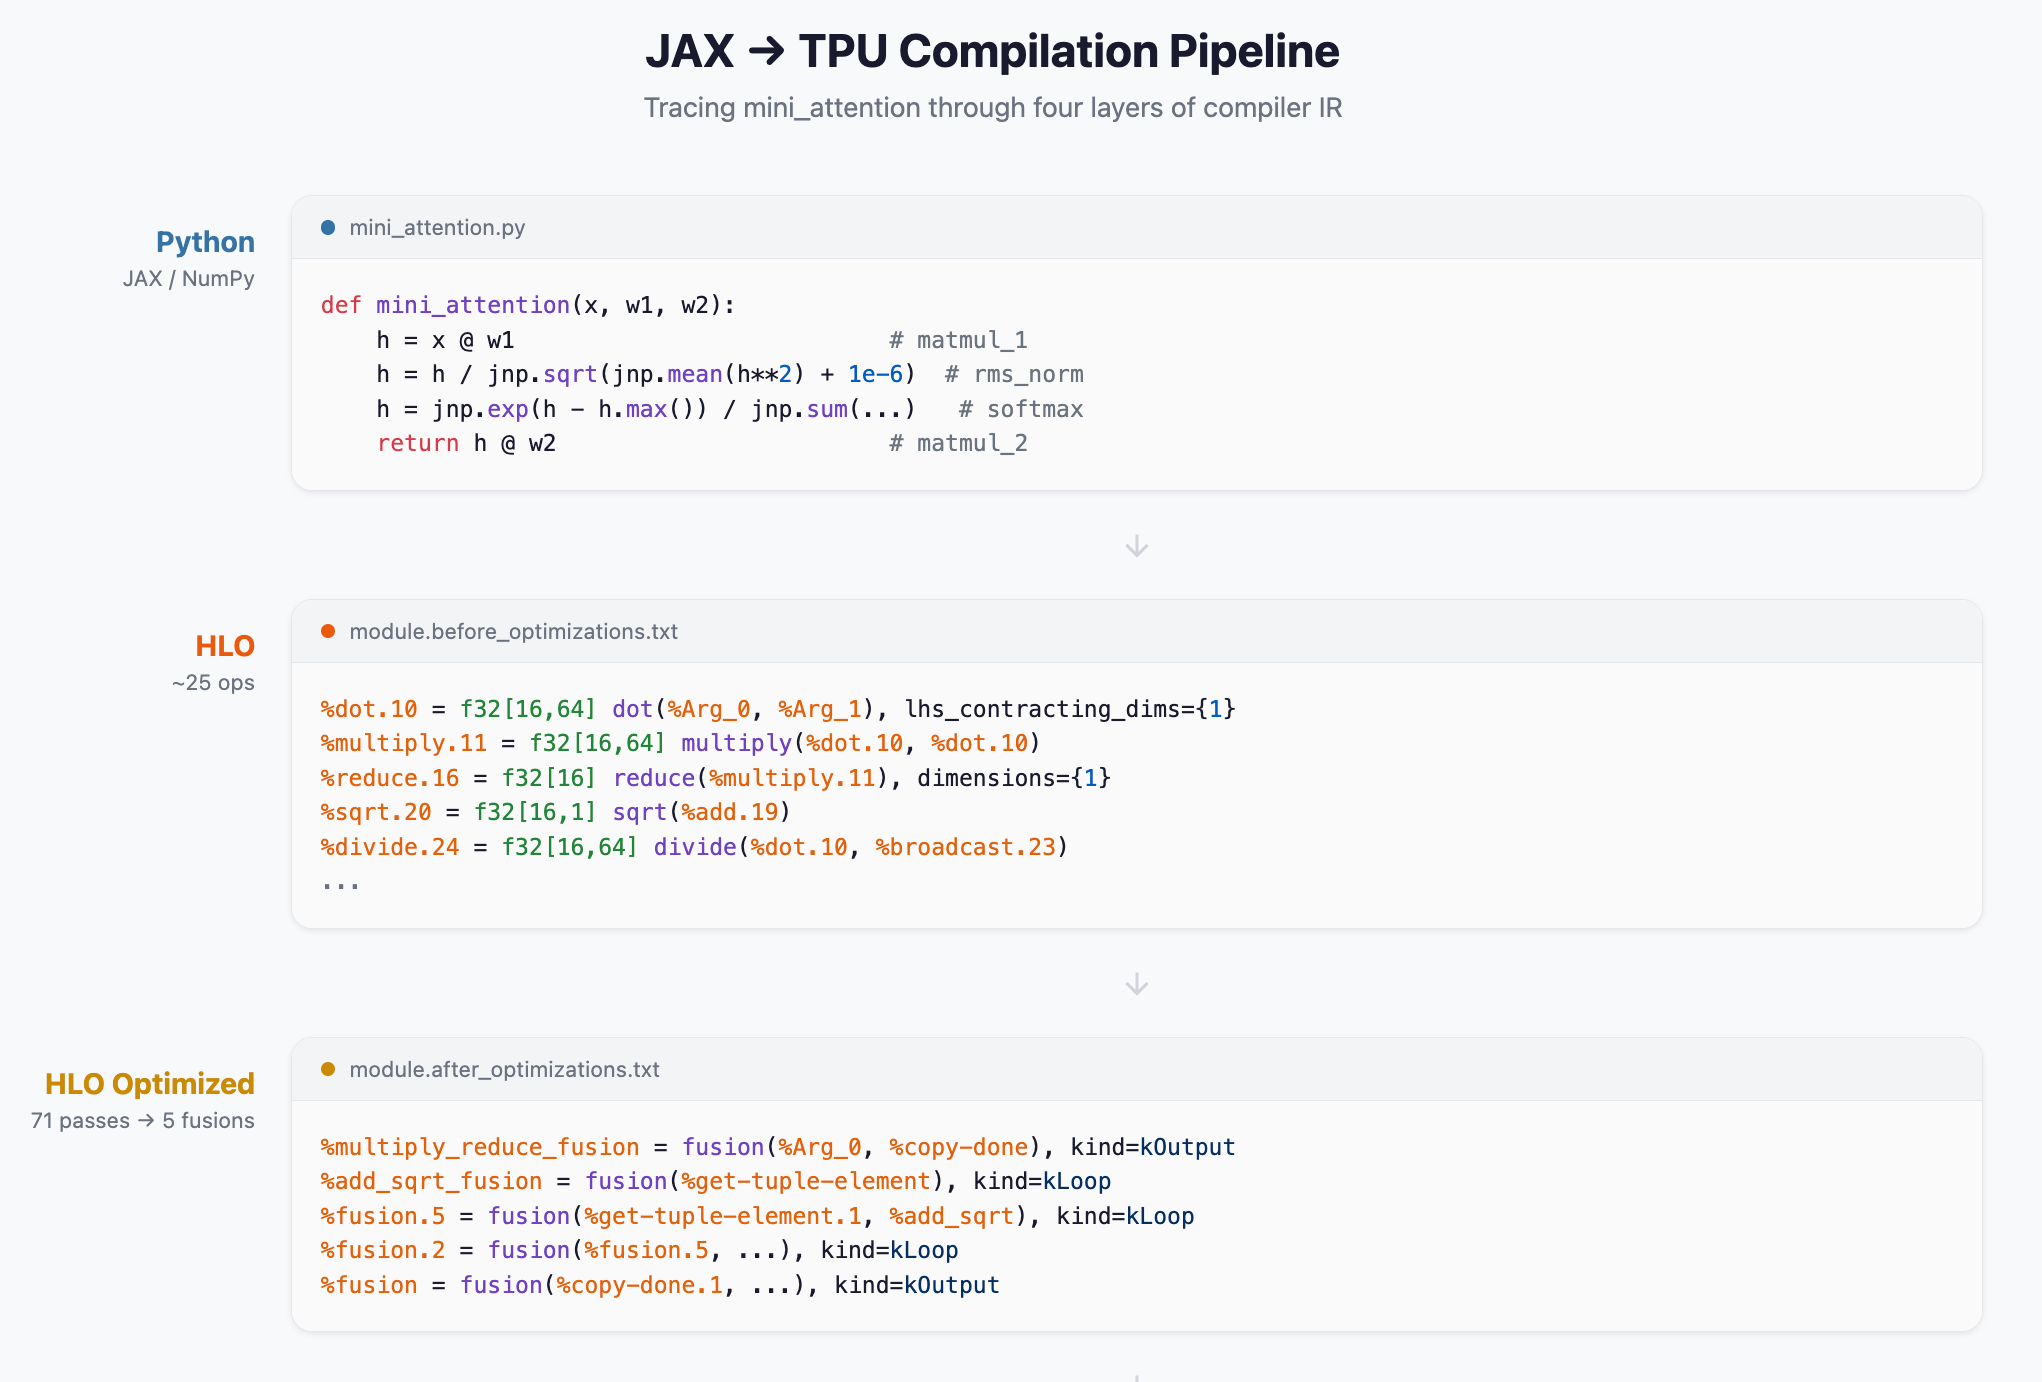Select the module.after_optimizations.txt file header
The width and height of the screenshot is (2042, 1382).
coord(504,1070)
